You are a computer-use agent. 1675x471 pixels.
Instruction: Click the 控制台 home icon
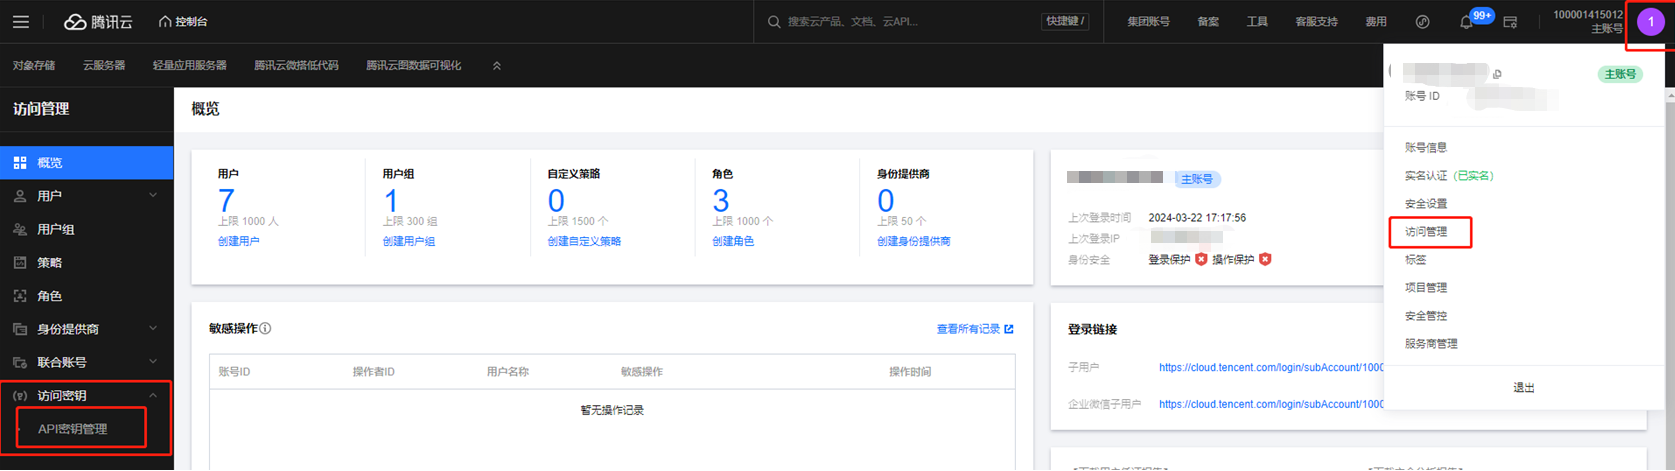[x=165, y=21]
